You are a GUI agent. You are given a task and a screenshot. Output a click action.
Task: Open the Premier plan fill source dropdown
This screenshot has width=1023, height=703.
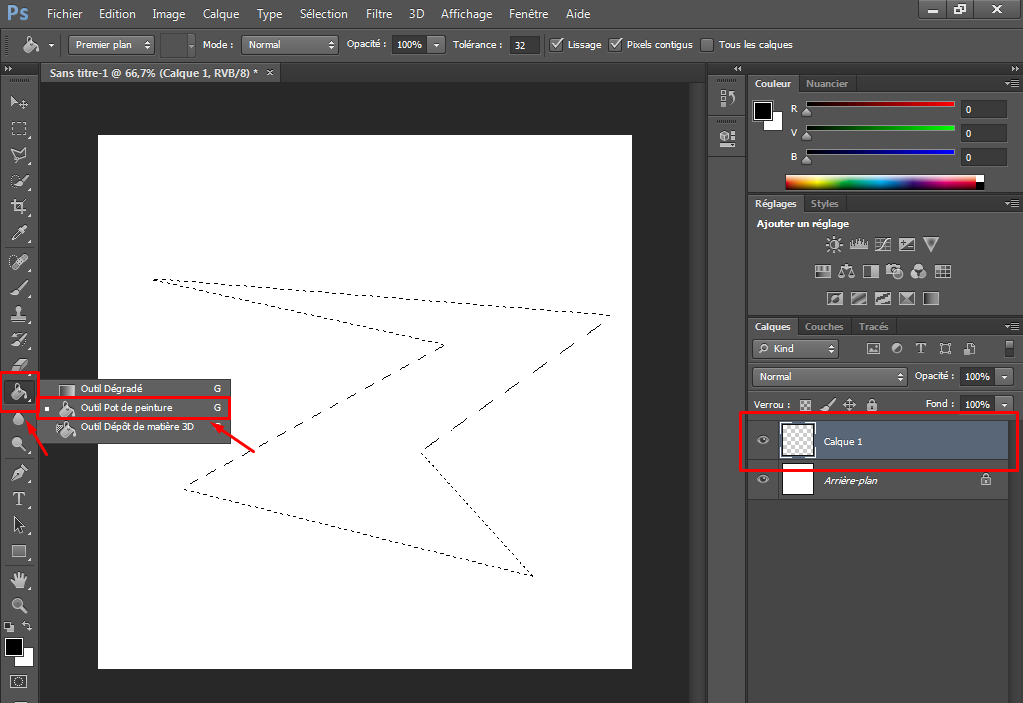(111, 44)
